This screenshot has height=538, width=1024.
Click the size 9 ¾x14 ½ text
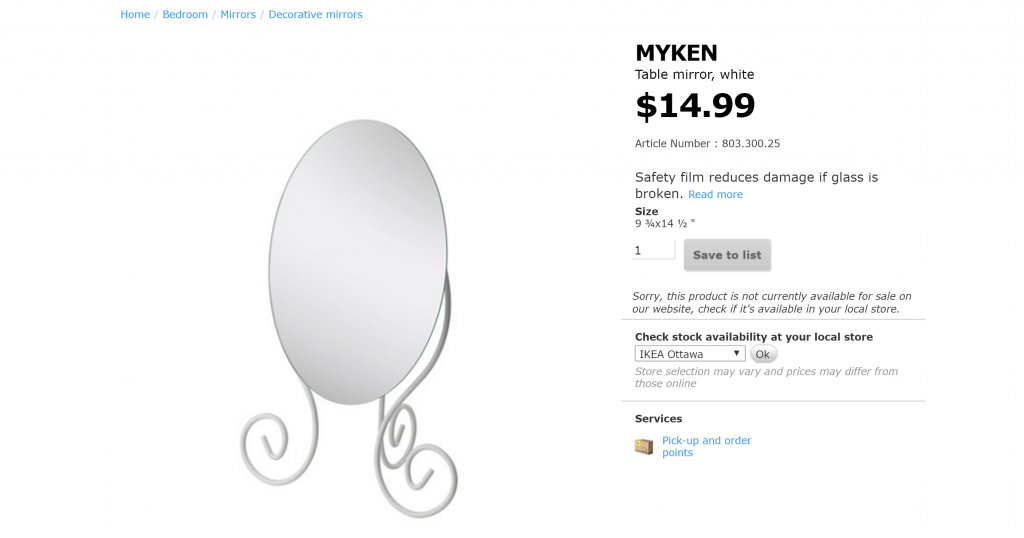(x=665, y=224)
